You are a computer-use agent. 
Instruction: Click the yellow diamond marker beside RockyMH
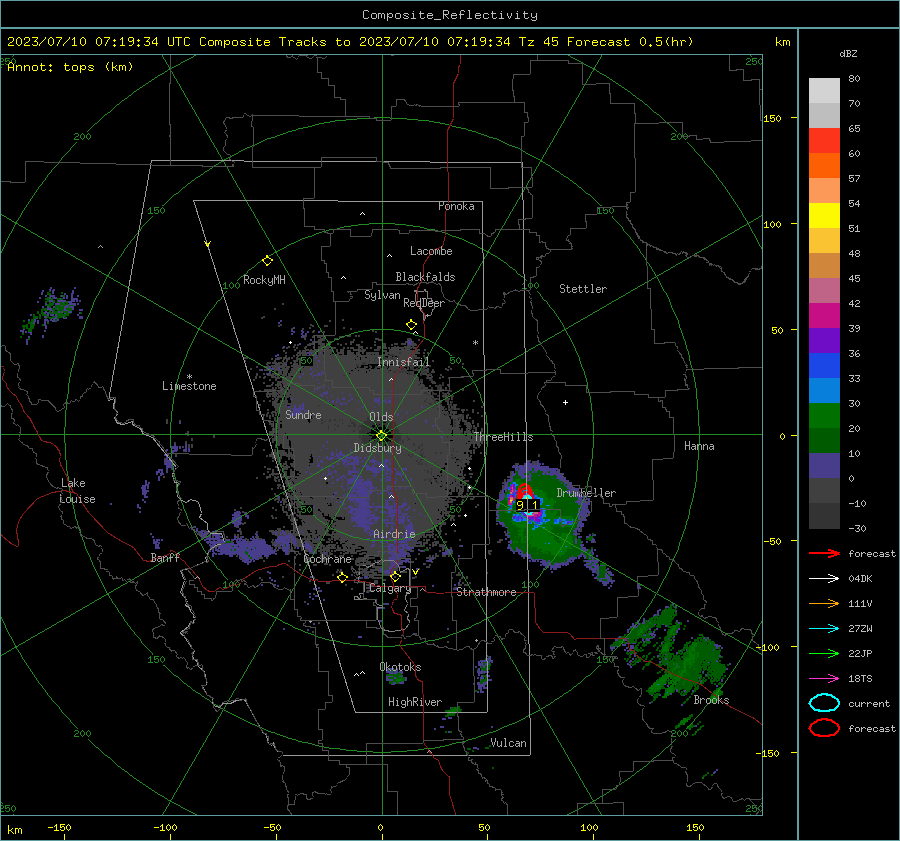point(267,261)
